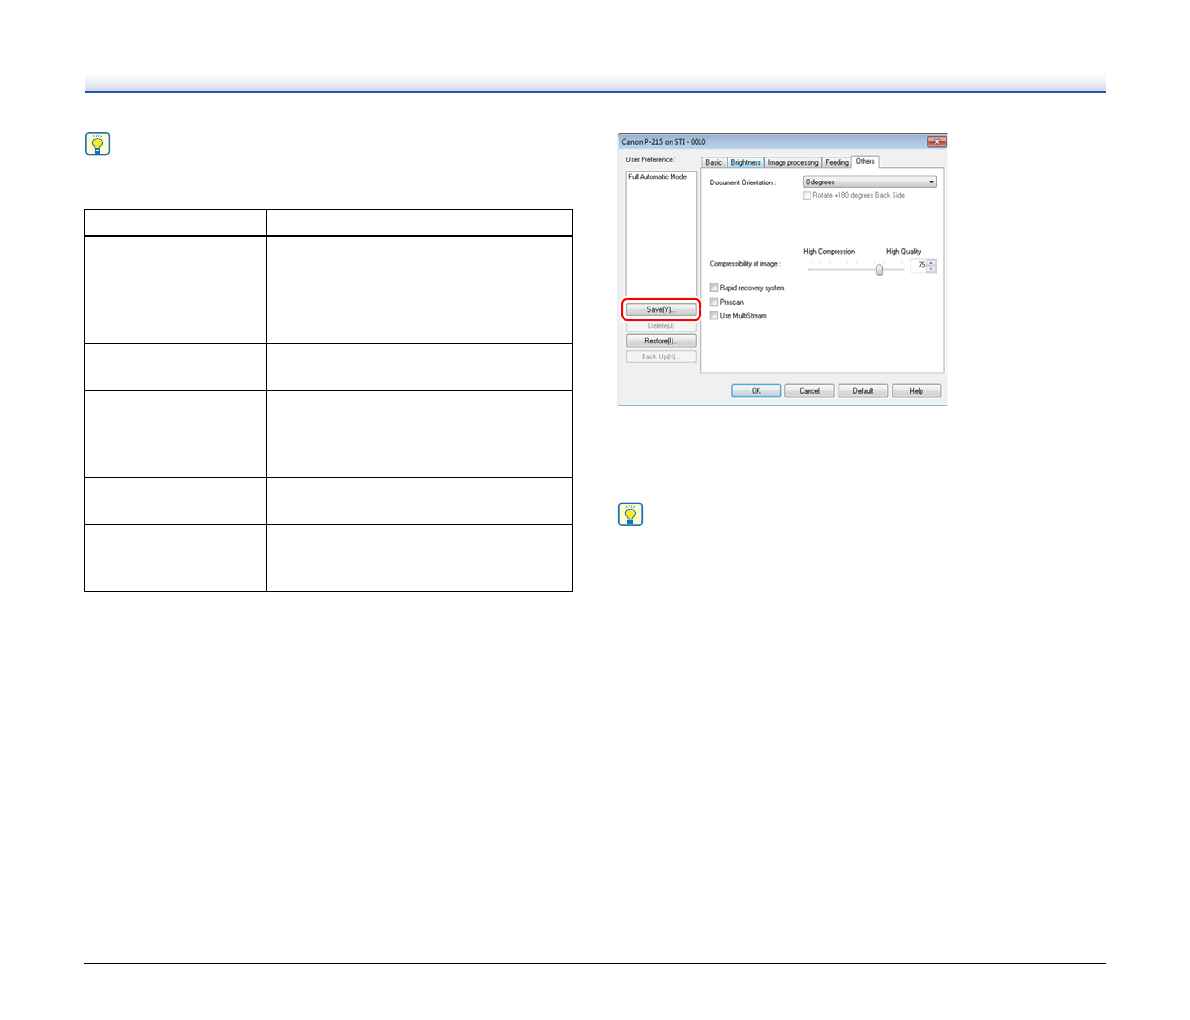Switch to the Basic tab
This screenshot has height=1020, width=1190.
point(713,162)
